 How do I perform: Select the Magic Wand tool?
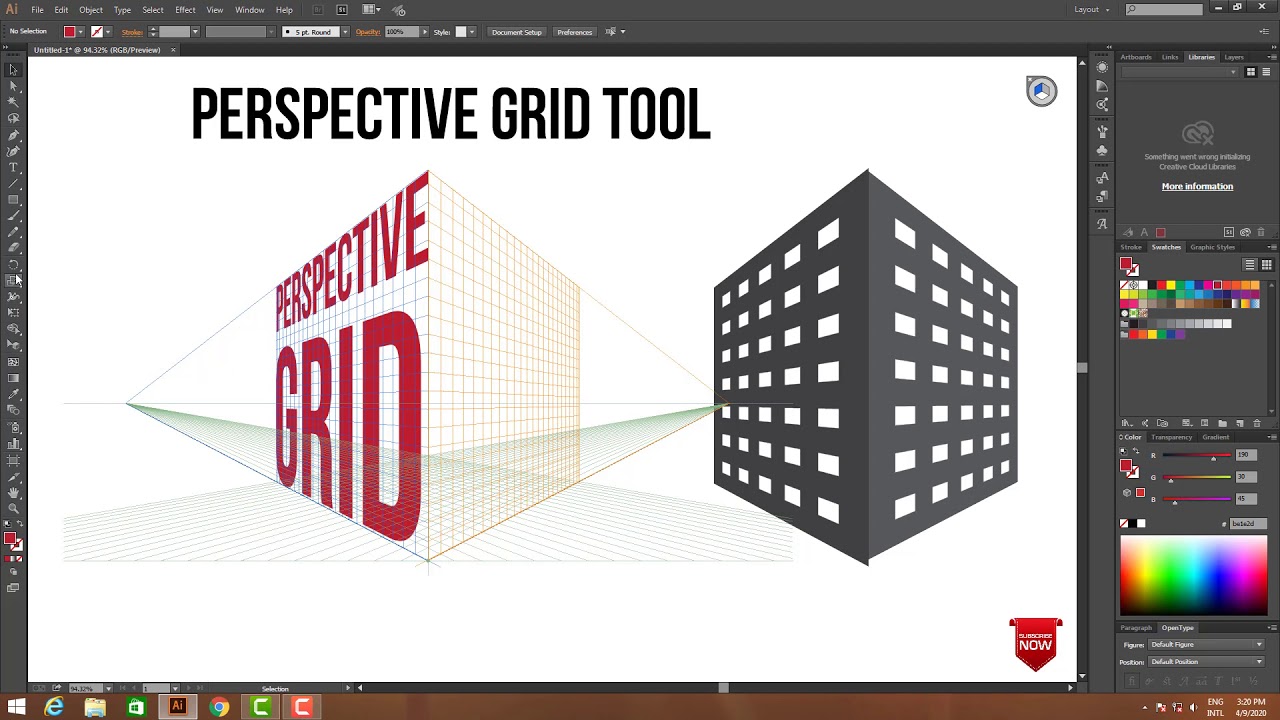[13, 102]
